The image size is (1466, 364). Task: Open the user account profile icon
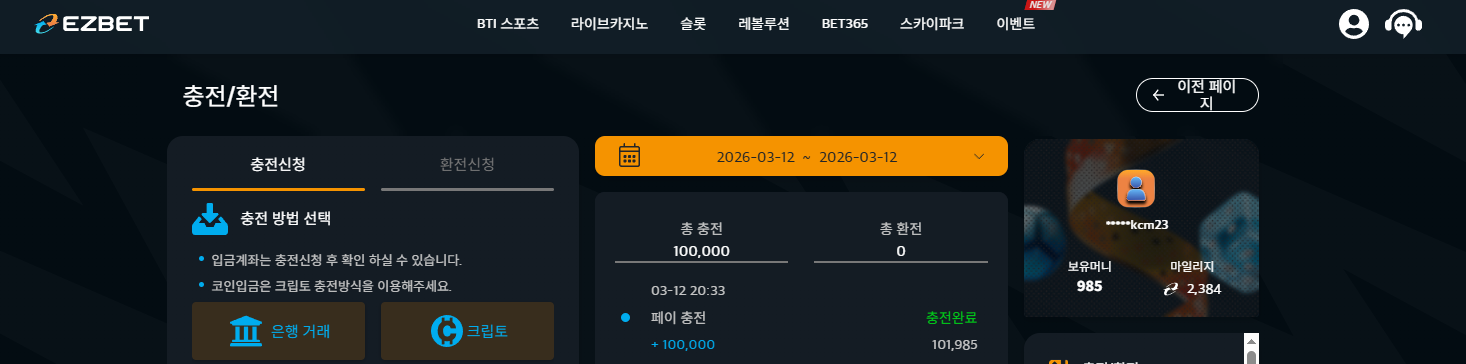(1353, 24)
